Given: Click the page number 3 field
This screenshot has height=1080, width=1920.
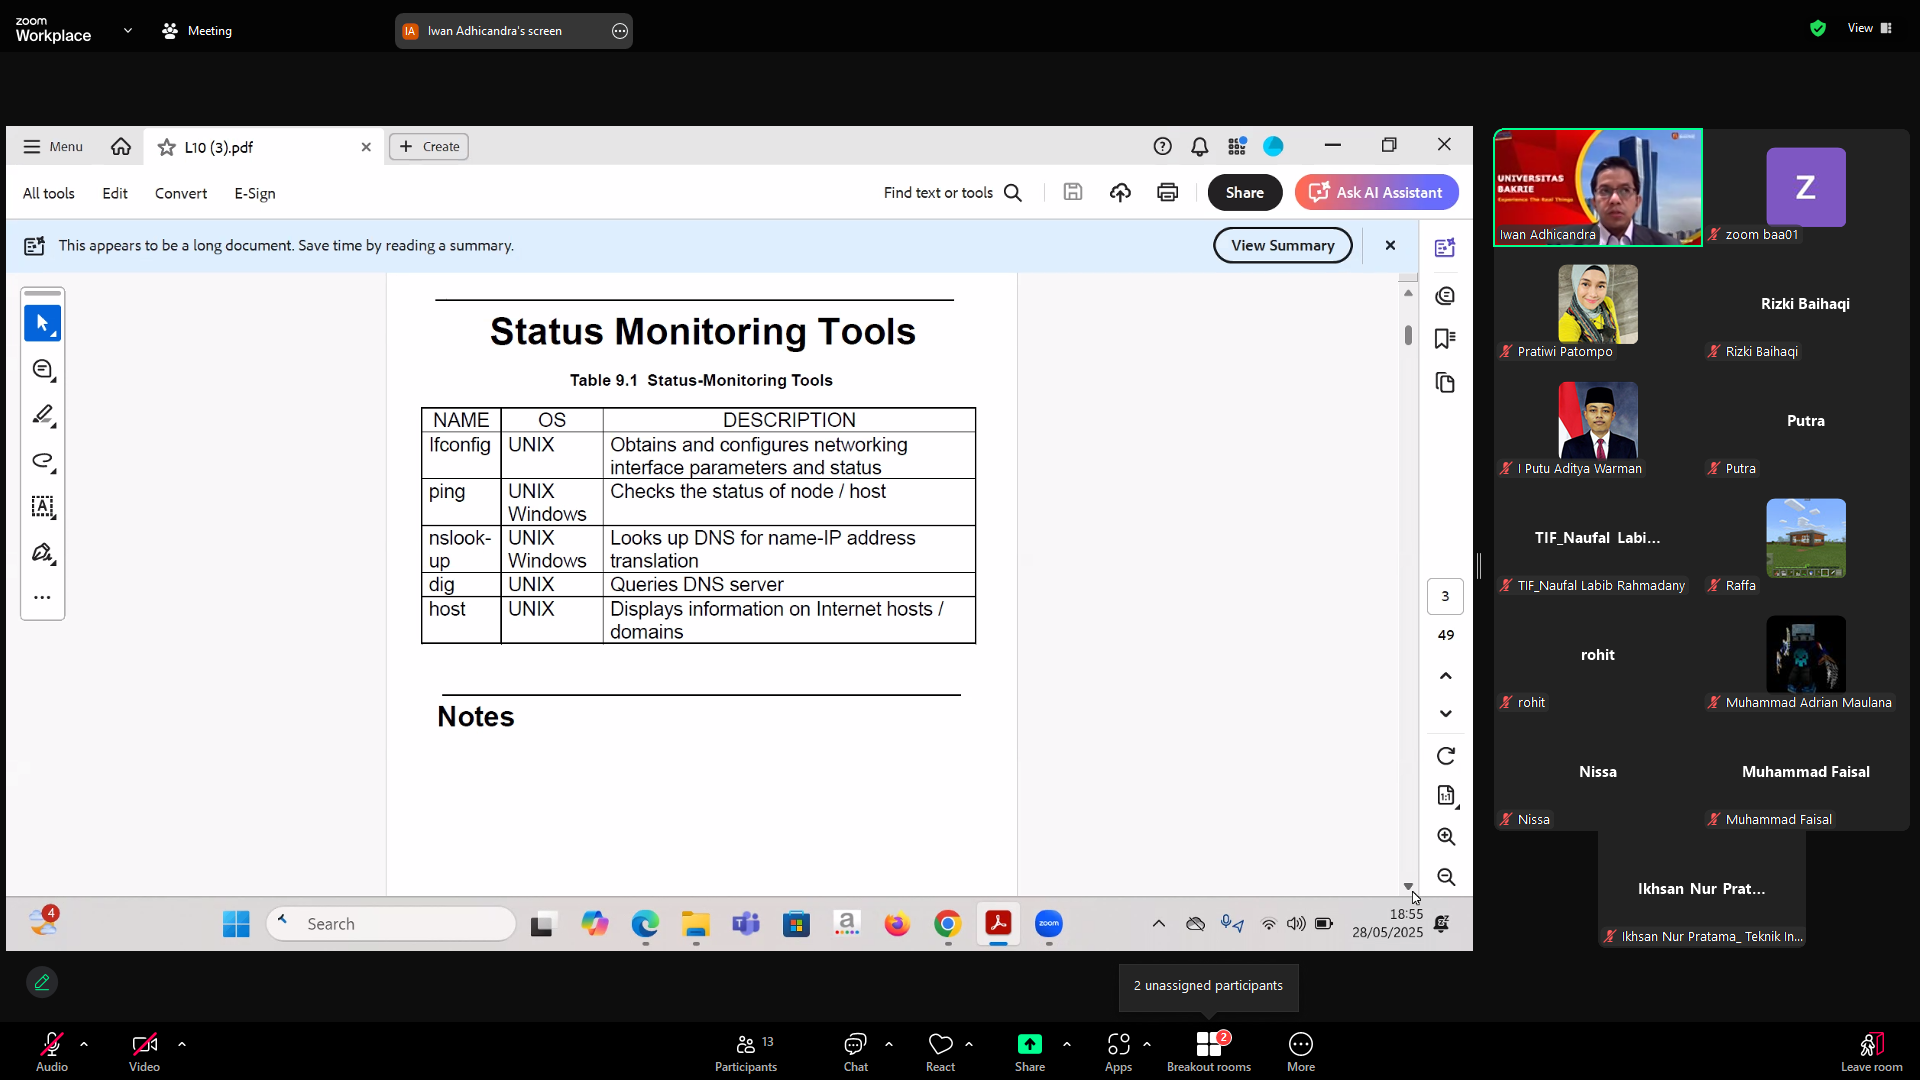Looking at the screenshot, I should (1445, 597).
